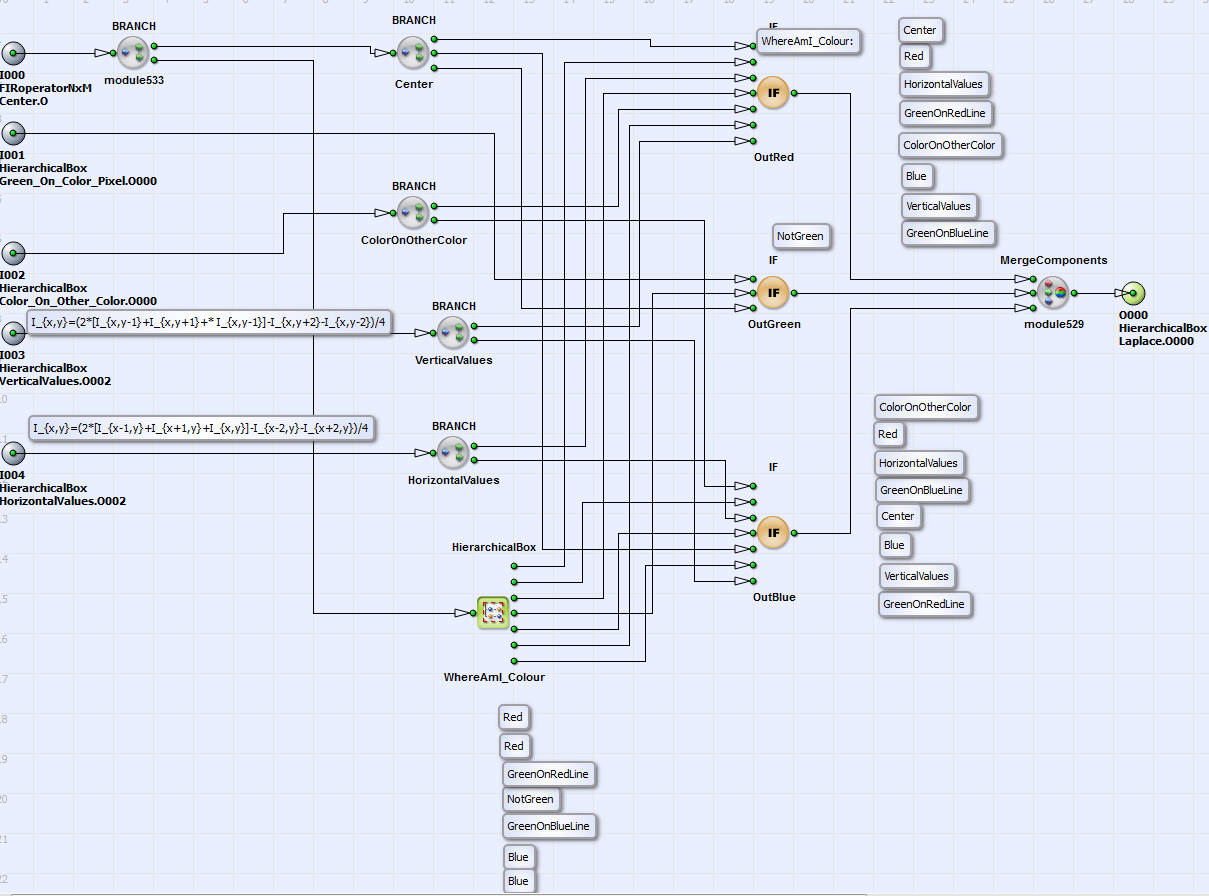The height and width of the screenshot is (896, 1209).
Task: Click the 'MergeComponents' title text
Action: 1054,260
